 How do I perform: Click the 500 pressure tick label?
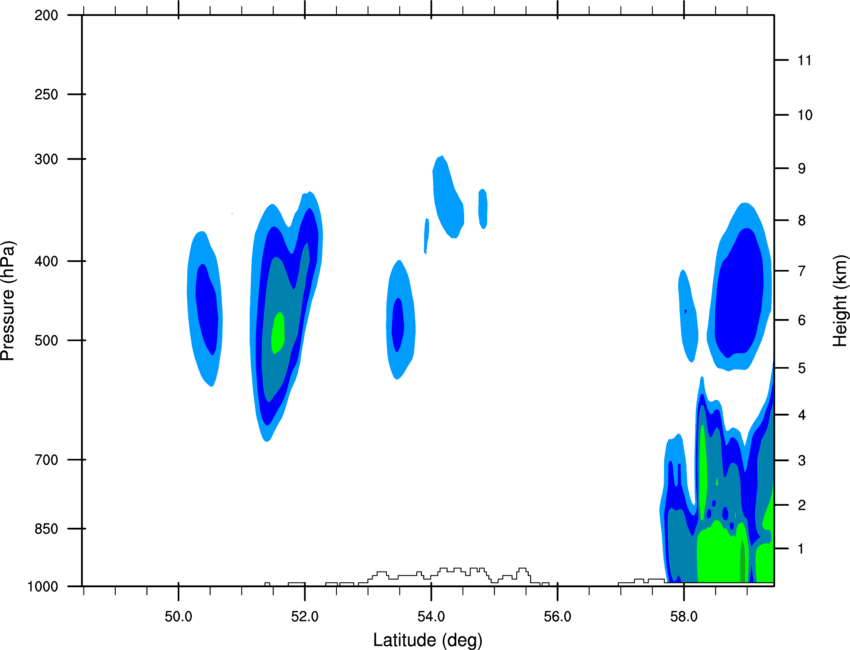(46, 340)
